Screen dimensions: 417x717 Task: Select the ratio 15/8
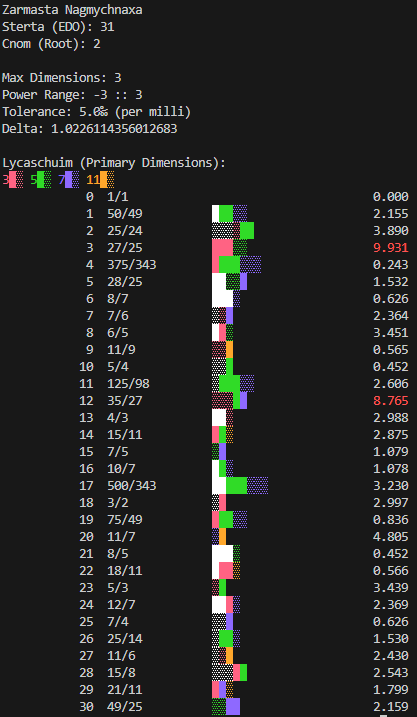(x=121, y=673)
